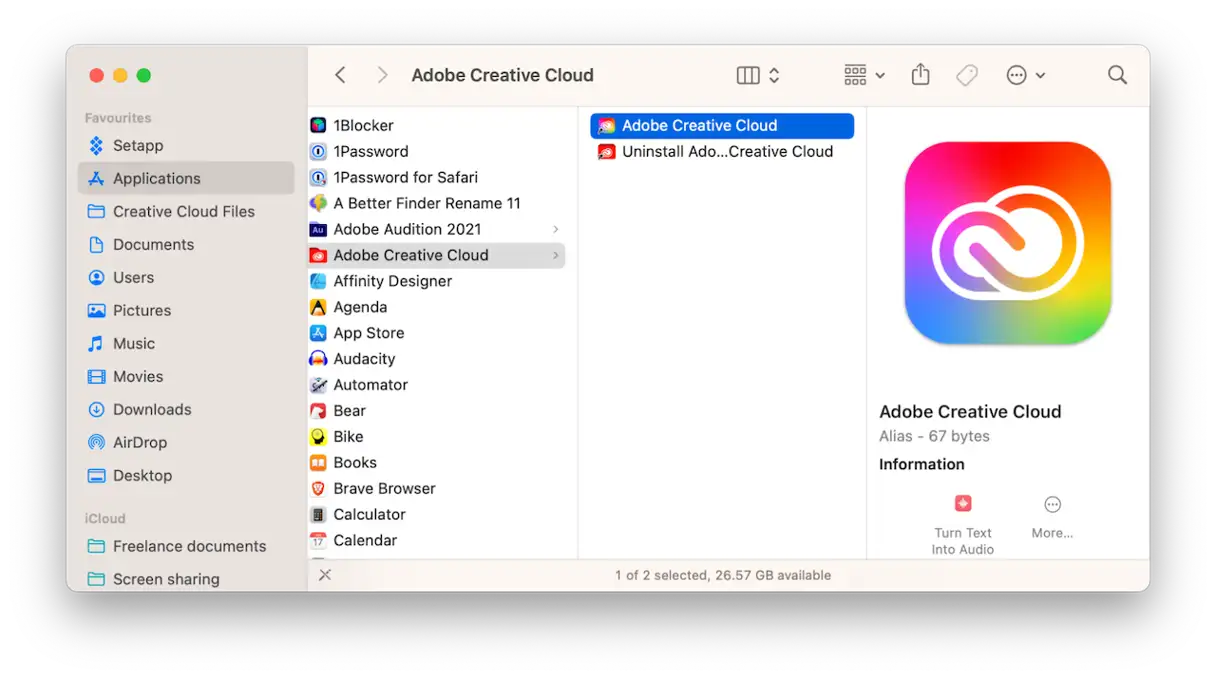Click Turn Text Into Audio action
Viewport: 1216px width, 679px height.
pyautogui.click(x=963, y=524)
